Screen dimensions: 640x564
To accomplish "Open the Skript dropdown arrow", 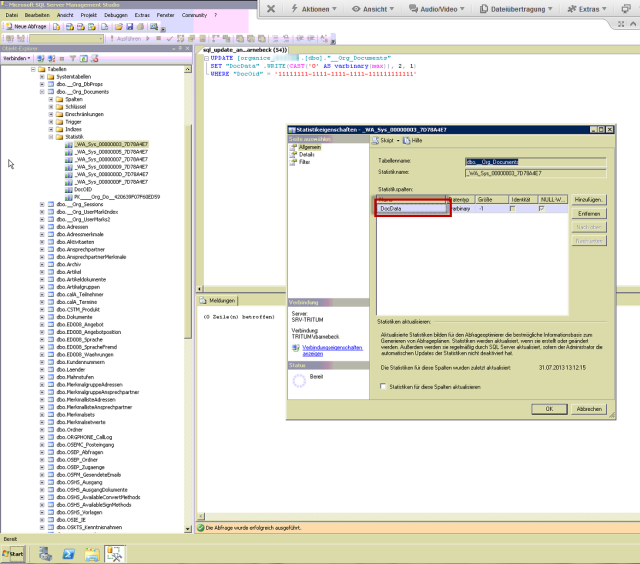I will (398, 140).
